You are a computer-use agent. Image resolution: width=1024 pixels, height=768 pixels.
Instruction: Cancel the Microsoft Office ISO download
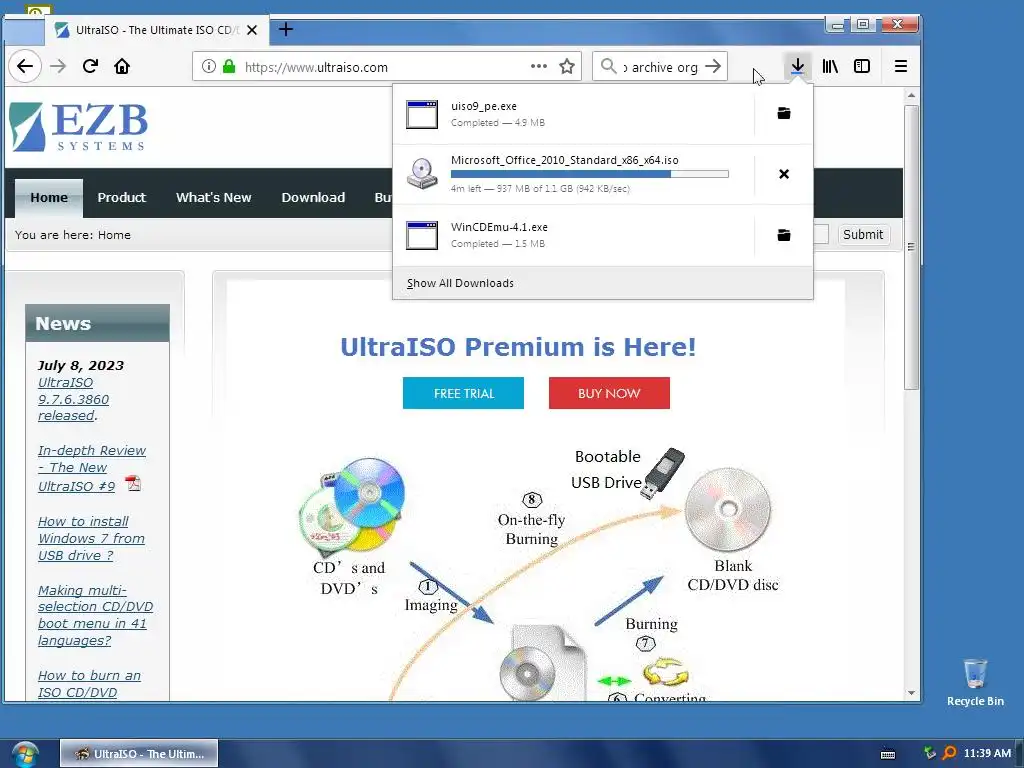(784, 174)
